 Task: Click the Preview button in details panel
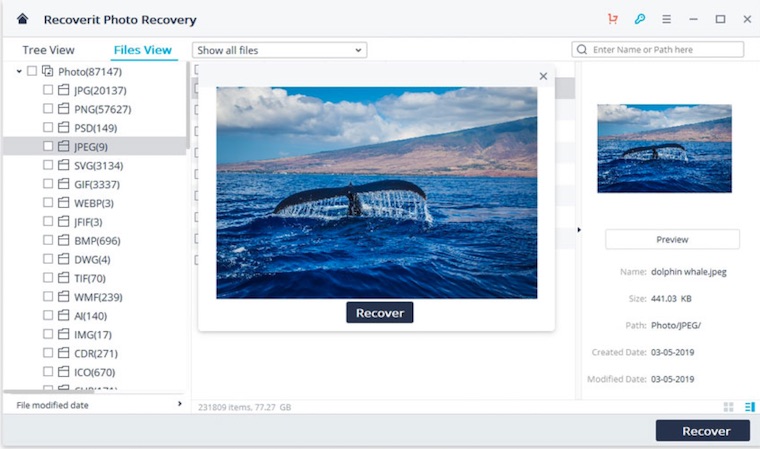click(672, 239)
